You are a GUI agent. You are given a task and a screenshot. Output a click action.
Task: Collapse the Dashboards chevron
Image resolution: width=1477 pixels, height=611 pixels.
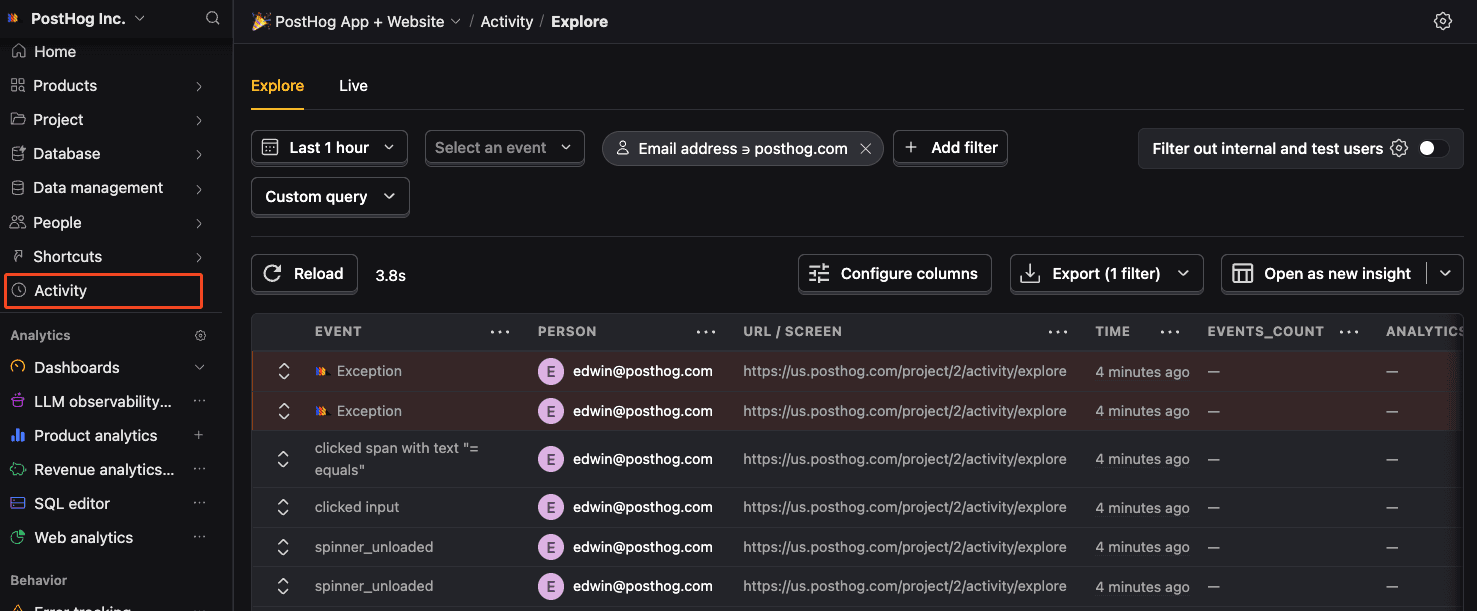[x=199, y=367]
